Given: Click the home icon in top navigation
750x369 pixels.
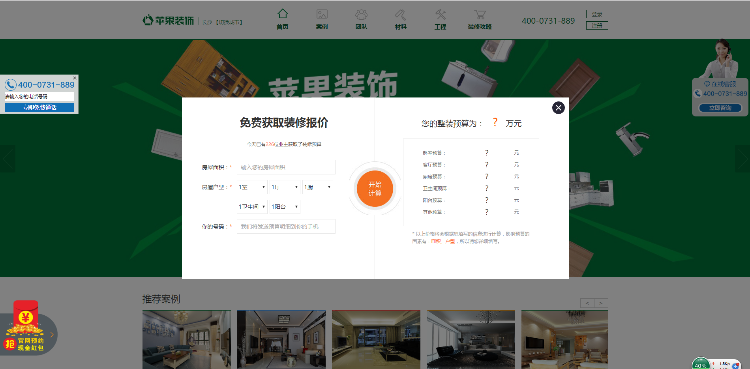Looking at the screenshot, I should click(x=283, y=14).
